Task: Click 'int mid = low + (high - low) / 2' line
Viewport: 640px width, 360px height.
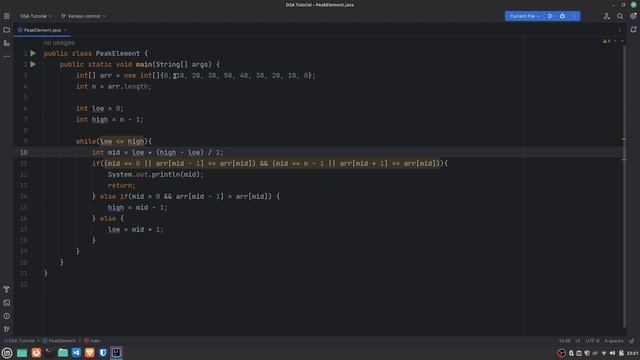Action: click(158, 153)
